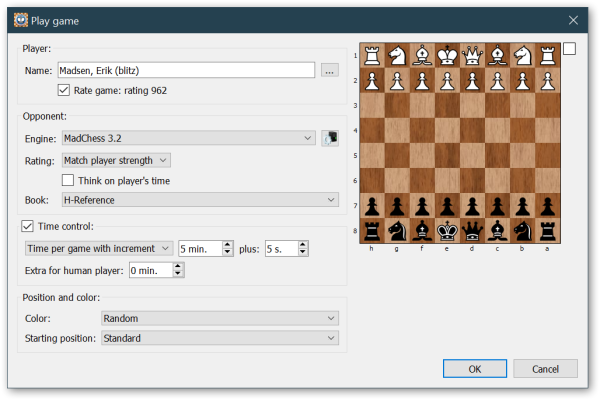The image size is (600, 400).
Task: Click the black king on e8
Action: (447, 231)
